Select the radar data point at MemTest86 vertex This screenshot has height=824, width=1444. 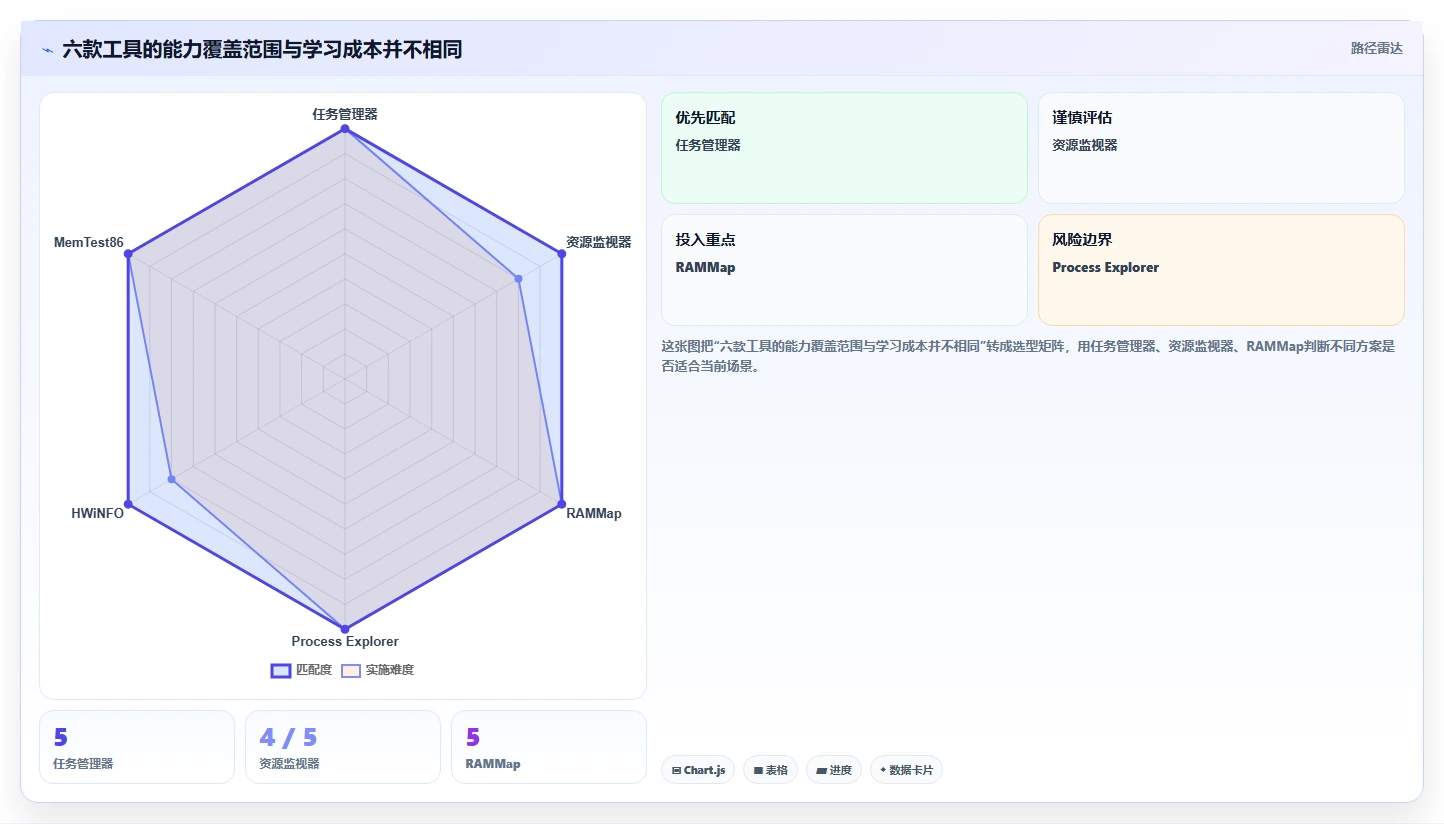click(128, 254)
